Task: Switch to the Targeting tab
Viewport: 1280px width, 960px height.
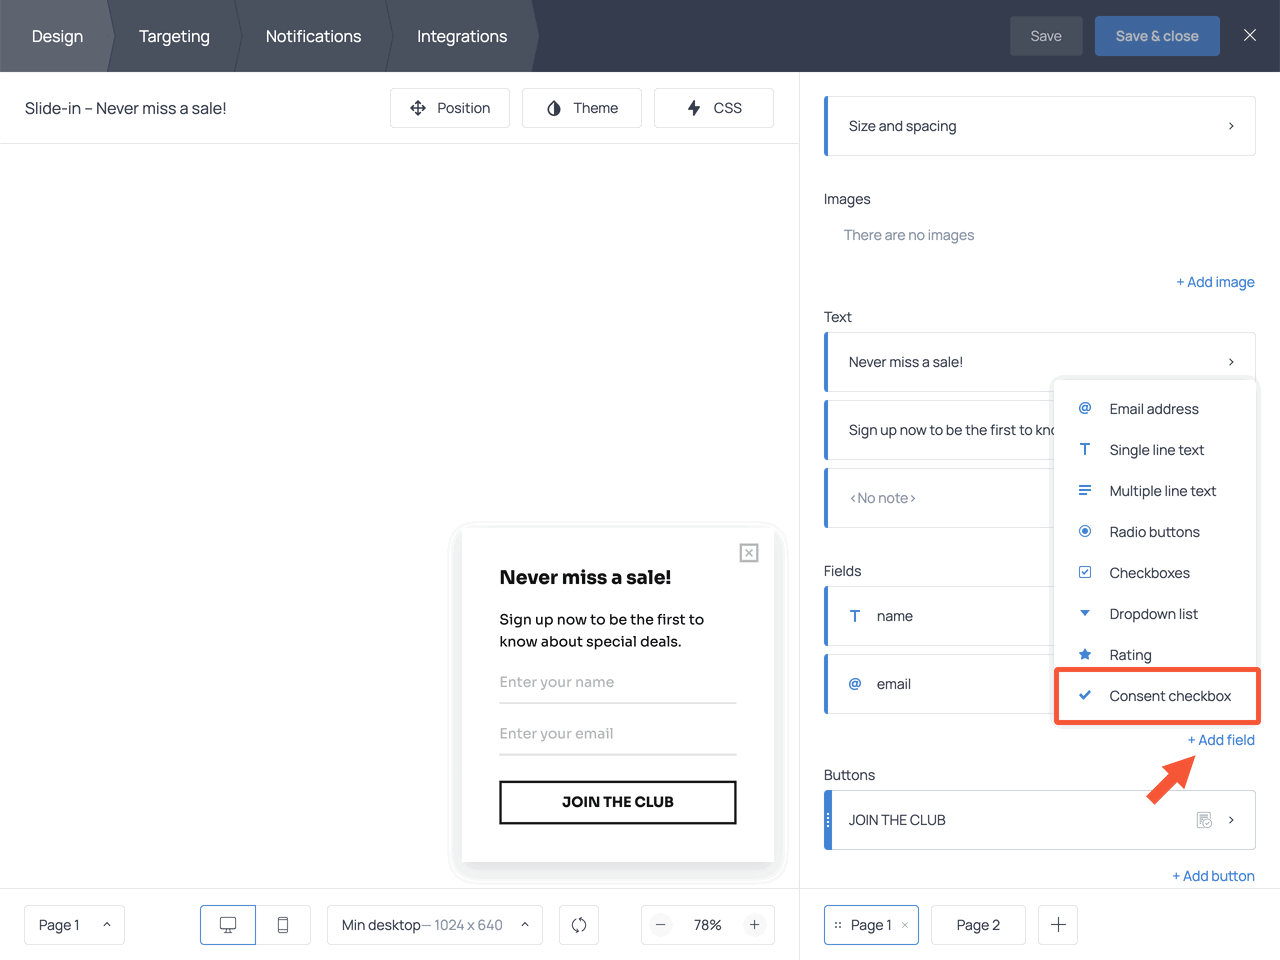Action: pos(174,36)
